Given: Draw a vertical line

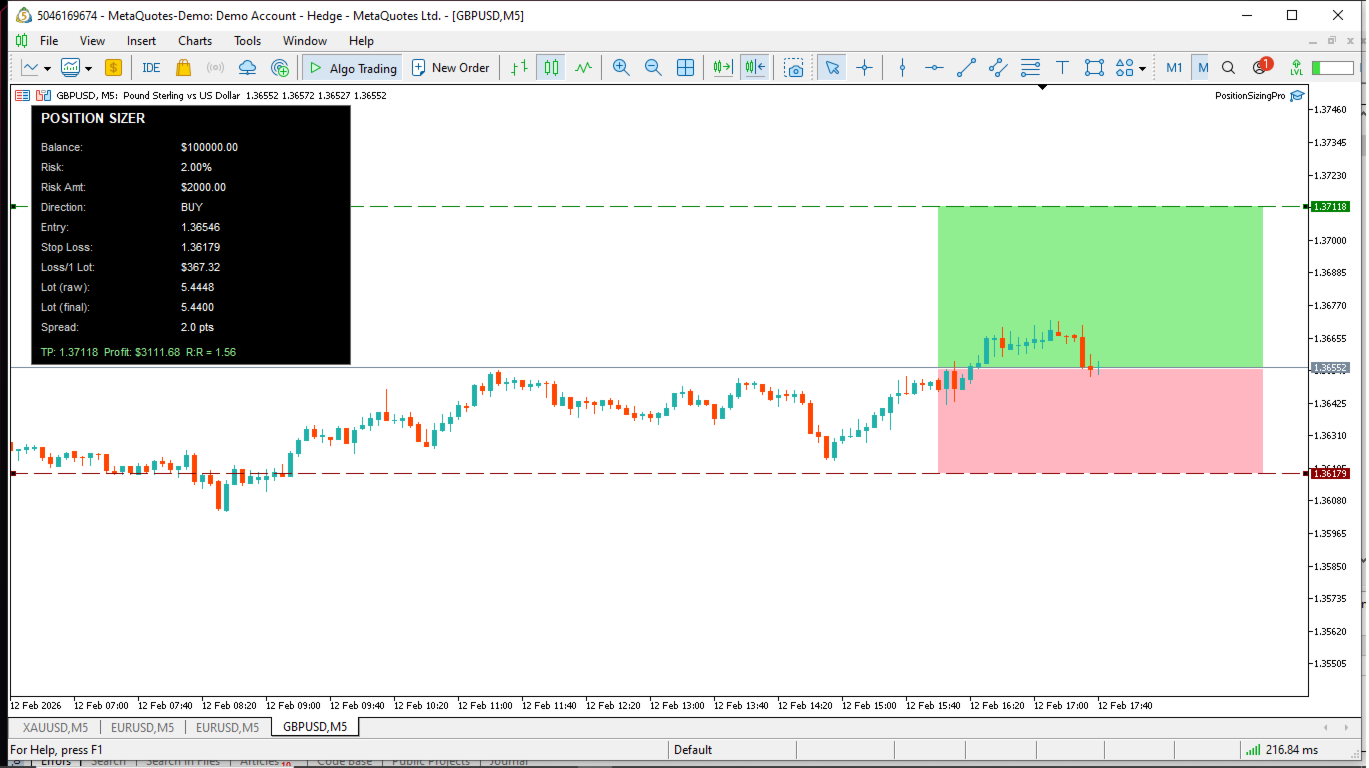Looking at the screenshot, I should (902, 68).
